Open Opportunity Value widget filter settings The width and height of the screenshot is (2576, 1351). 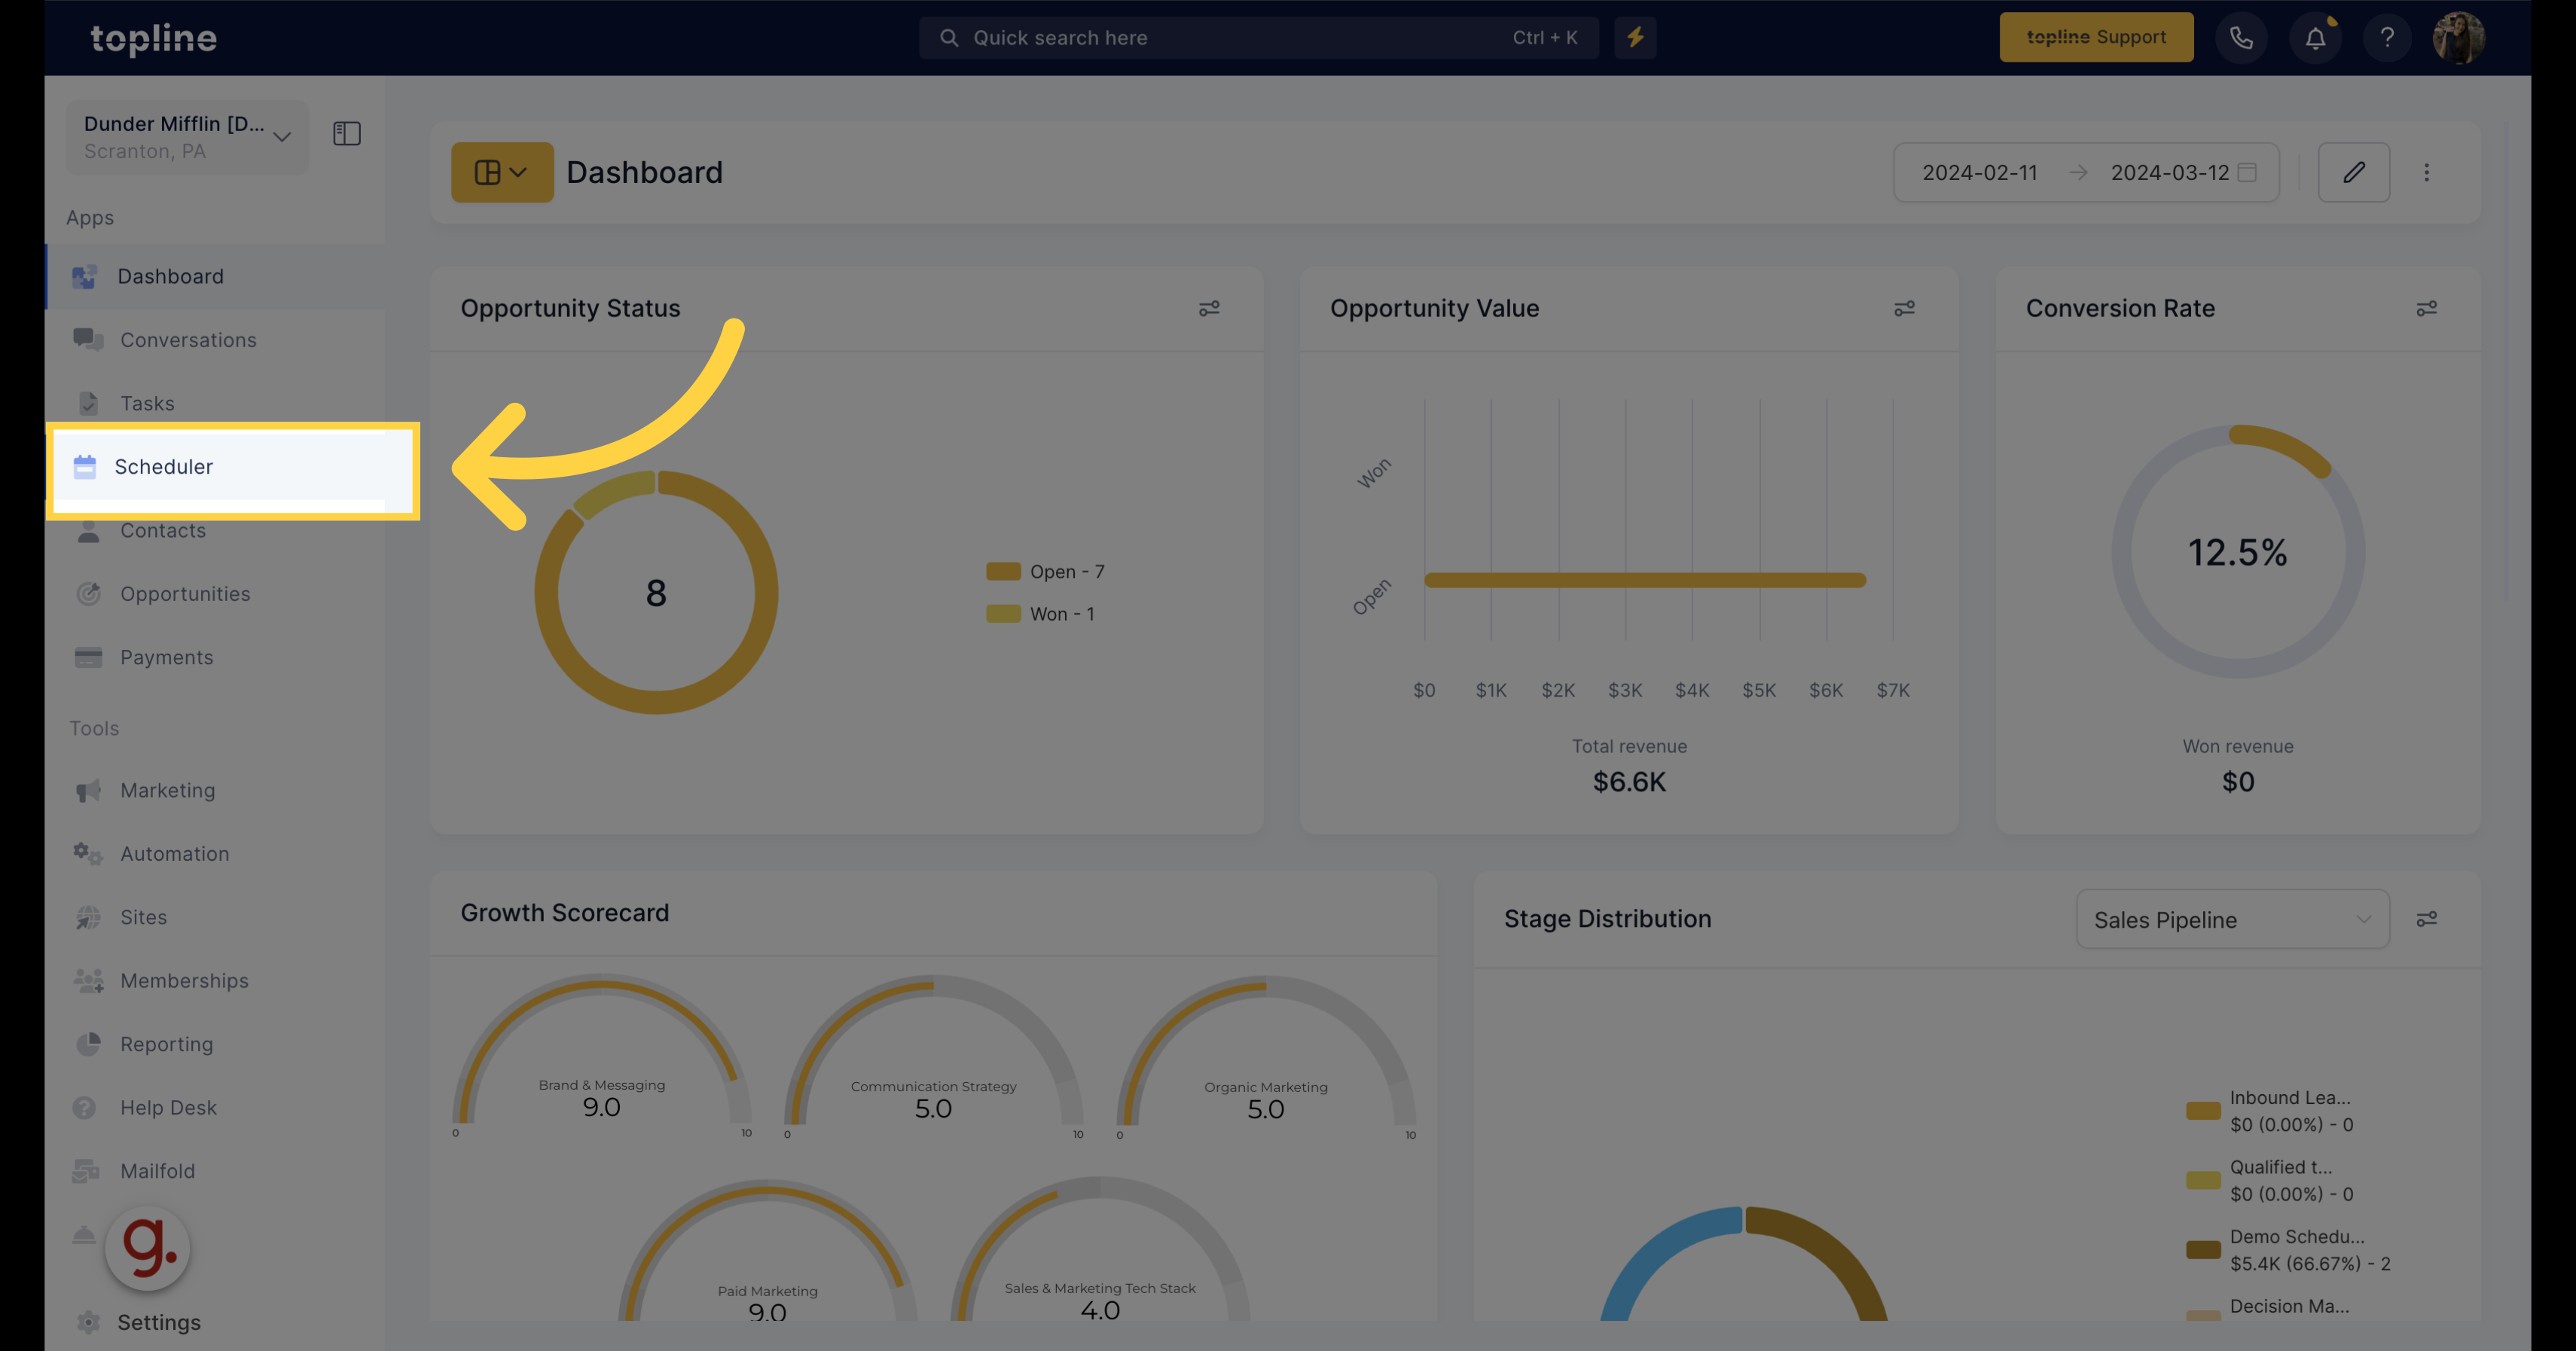[x=1904, y=308]
